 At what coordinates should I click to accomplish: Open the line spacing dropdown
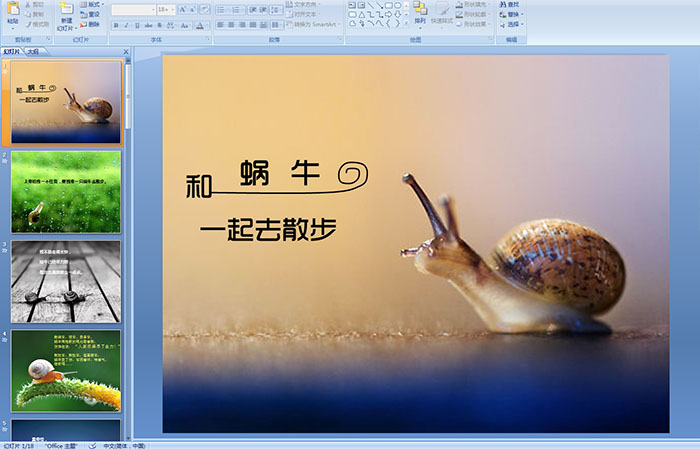277,10
